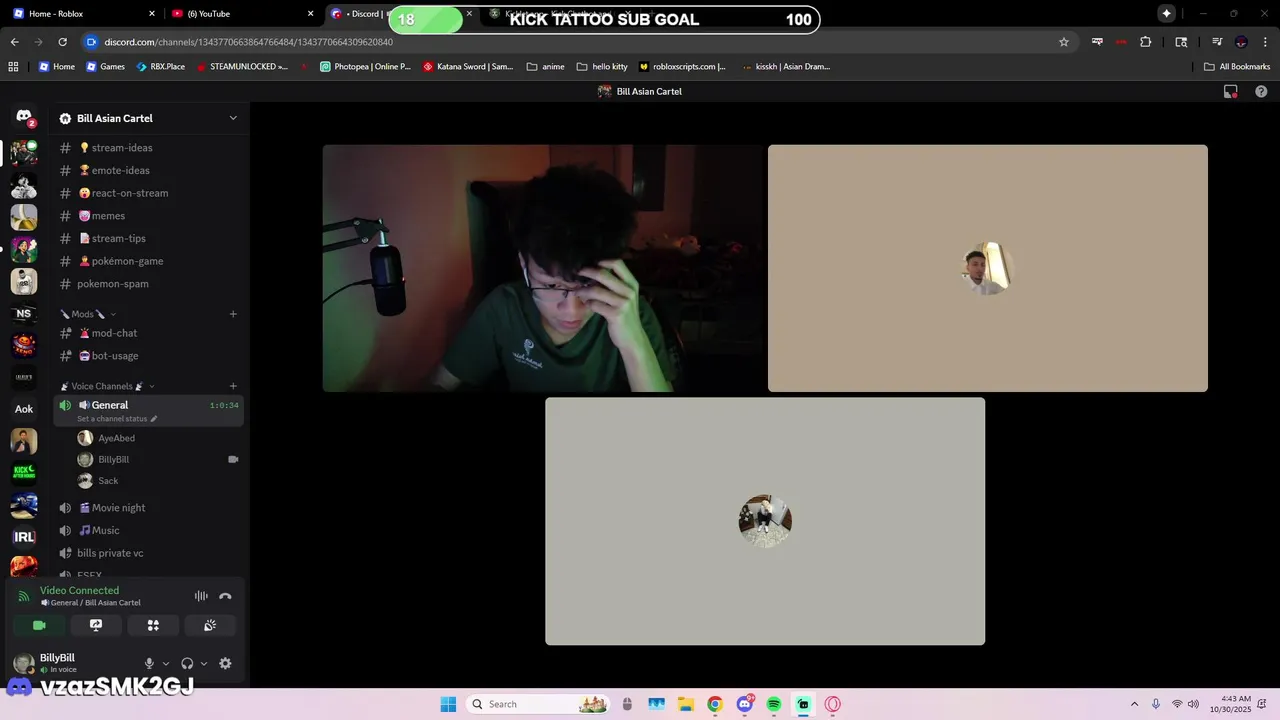This screenshot has width=1280, height=720.
Task: Join the Music voice channel
Action: click(149, 530)
